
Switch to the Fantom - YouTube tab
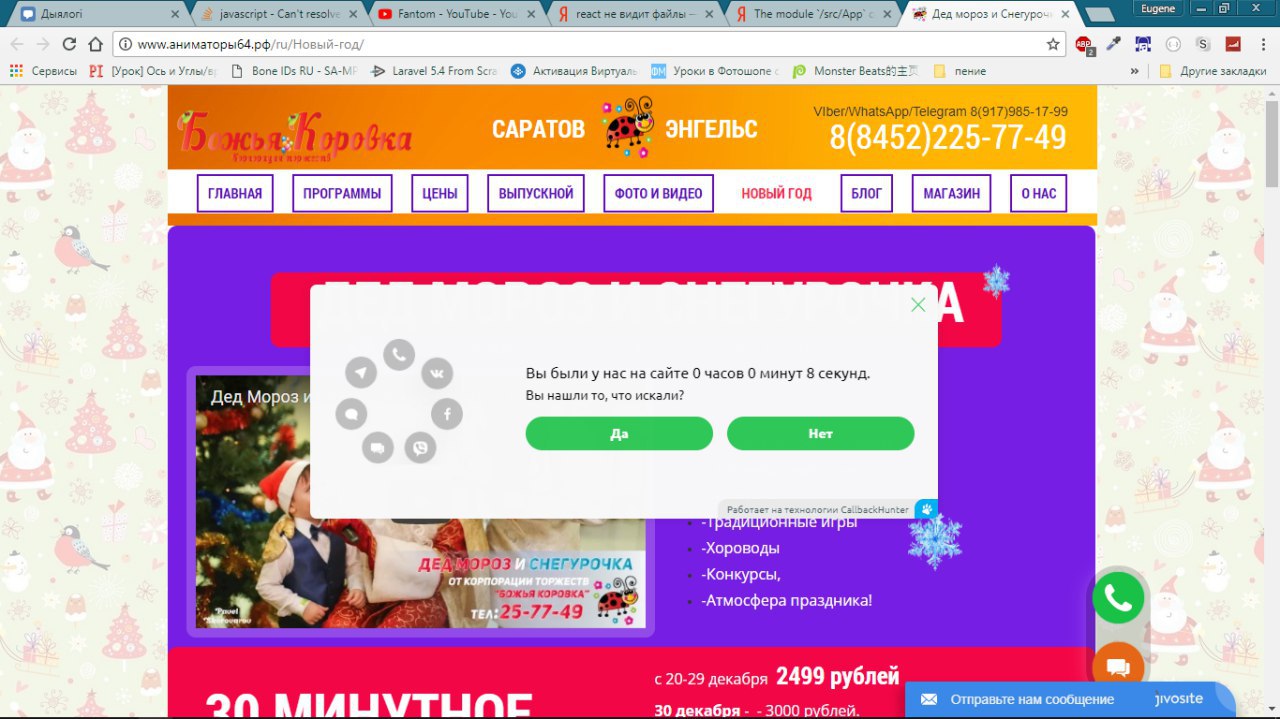click(455, 14)
